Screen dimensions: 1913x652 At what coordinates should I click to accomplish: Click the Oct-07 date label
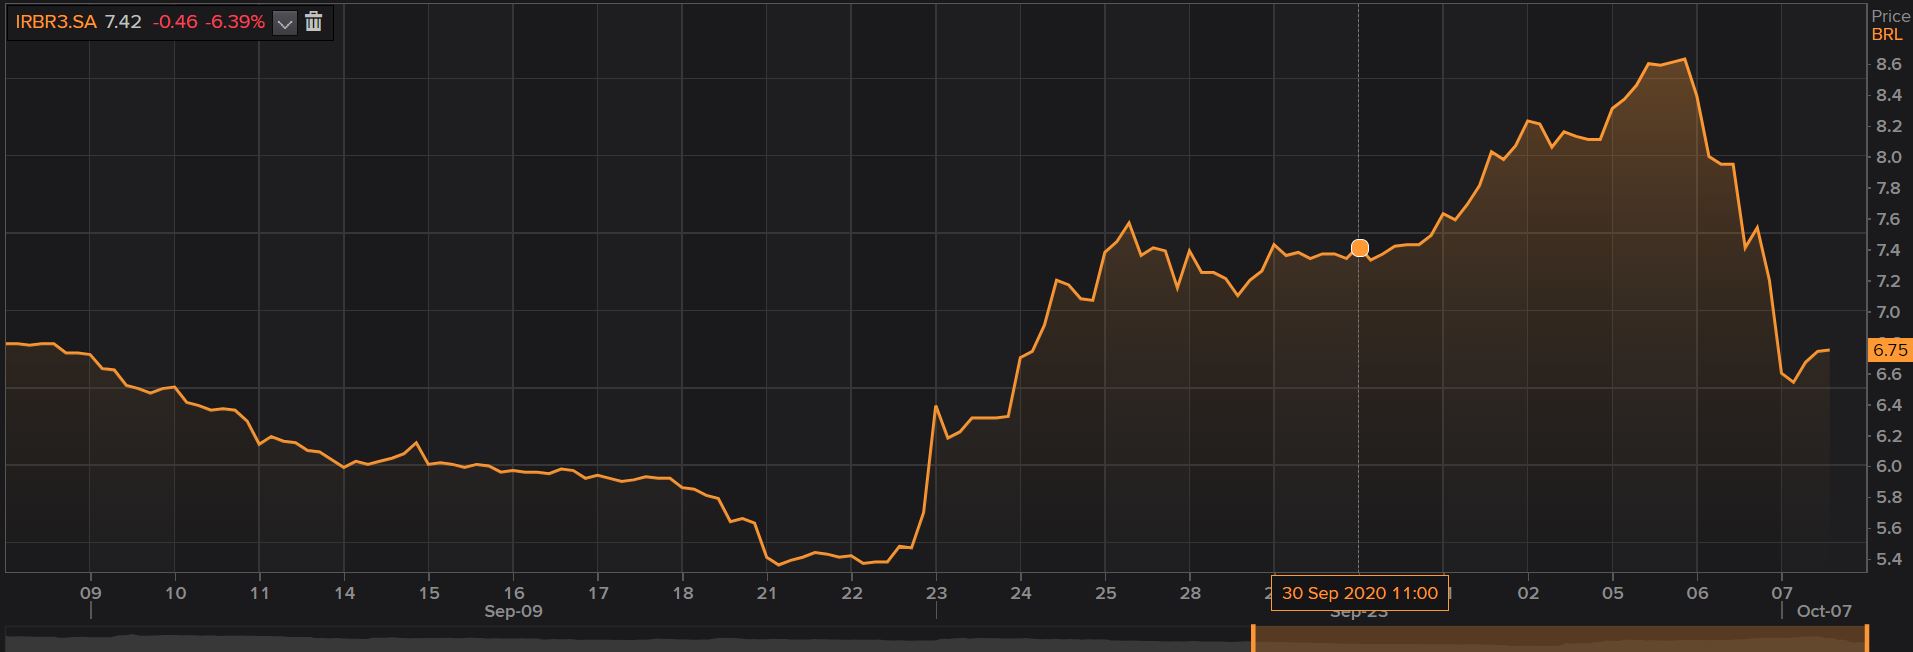coord(1823,611)
